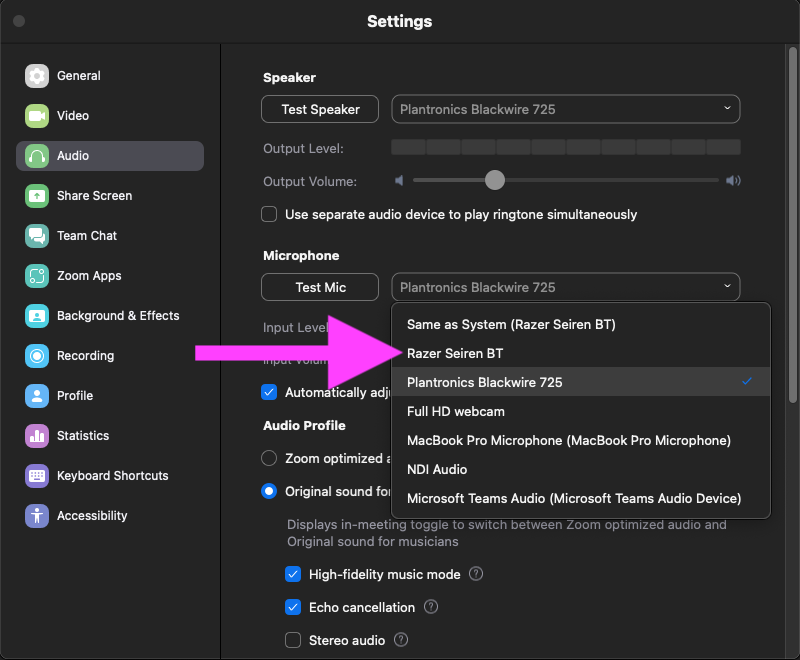Uncheck Automatically adjust microphone volume

click(269, 392)
